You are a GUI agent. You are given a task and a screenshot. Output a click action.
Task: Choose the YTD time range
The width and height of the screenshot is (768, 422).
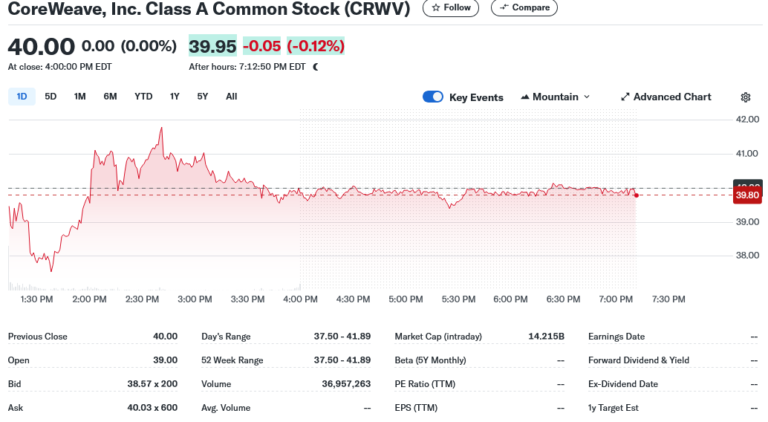pos(144,96)
